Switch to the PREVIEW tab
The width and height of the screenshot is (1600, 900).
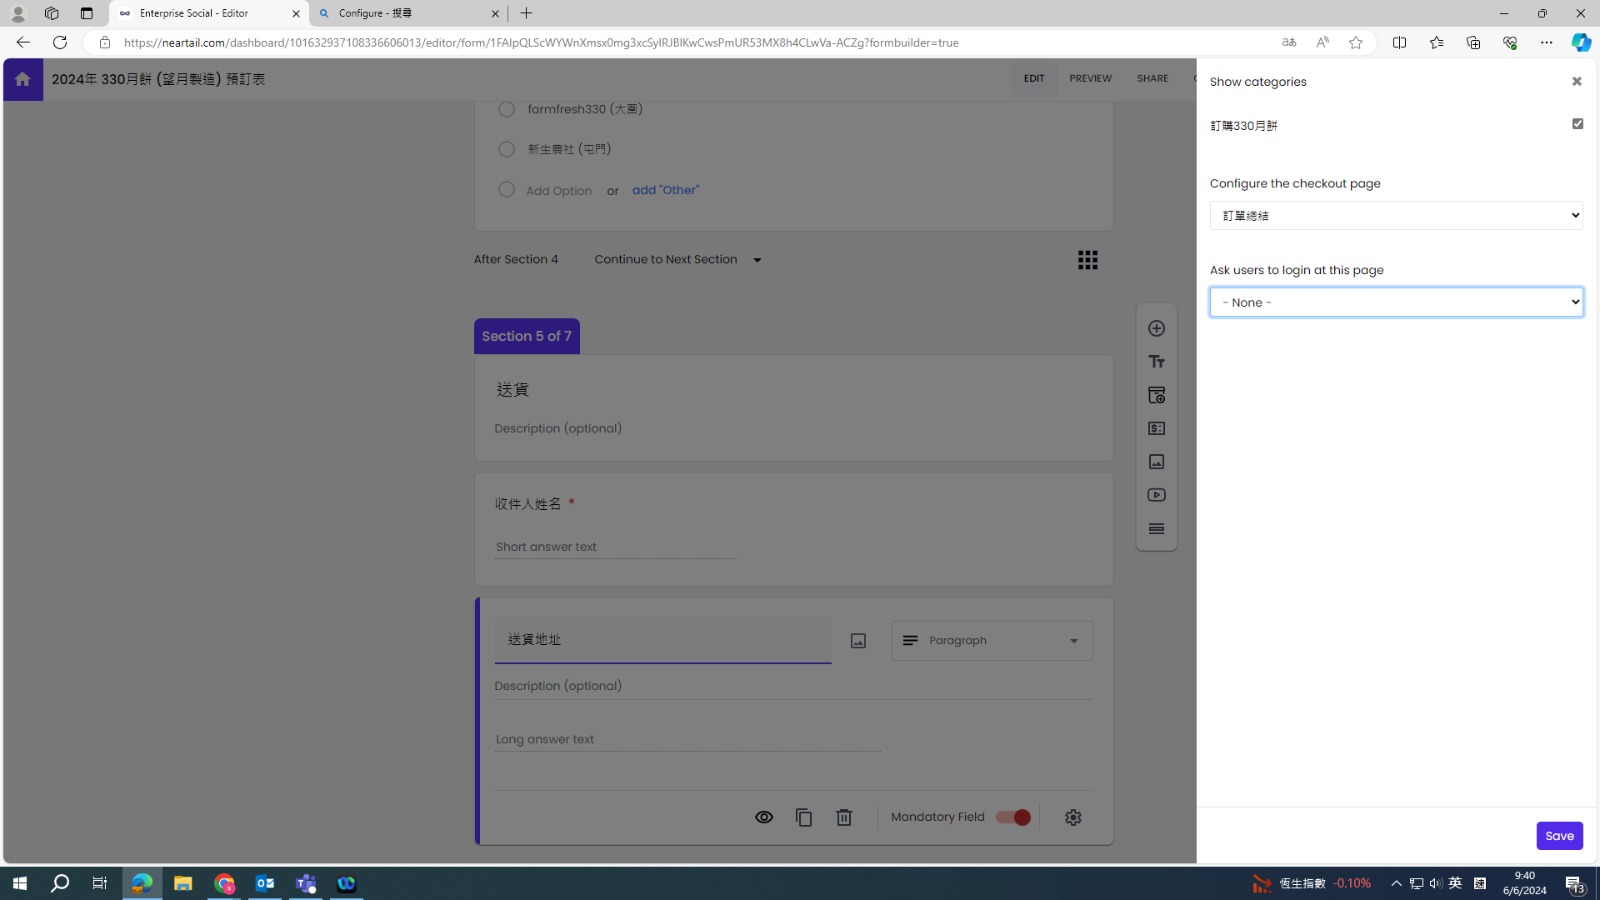coord(1090,78)
